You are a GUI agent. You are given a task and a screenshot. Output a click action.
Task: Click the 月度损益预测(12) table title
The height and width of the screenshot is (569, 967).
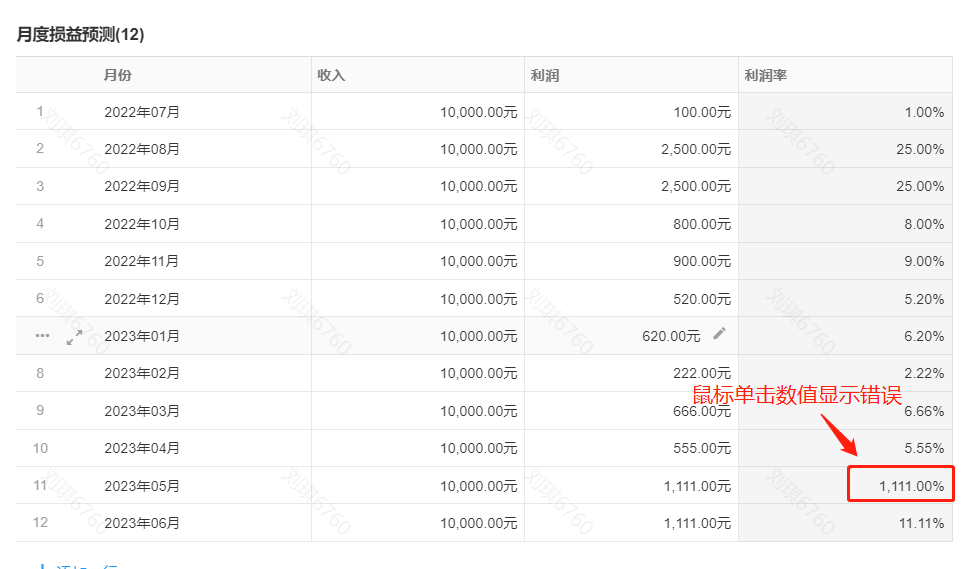(x=81, y=35)
